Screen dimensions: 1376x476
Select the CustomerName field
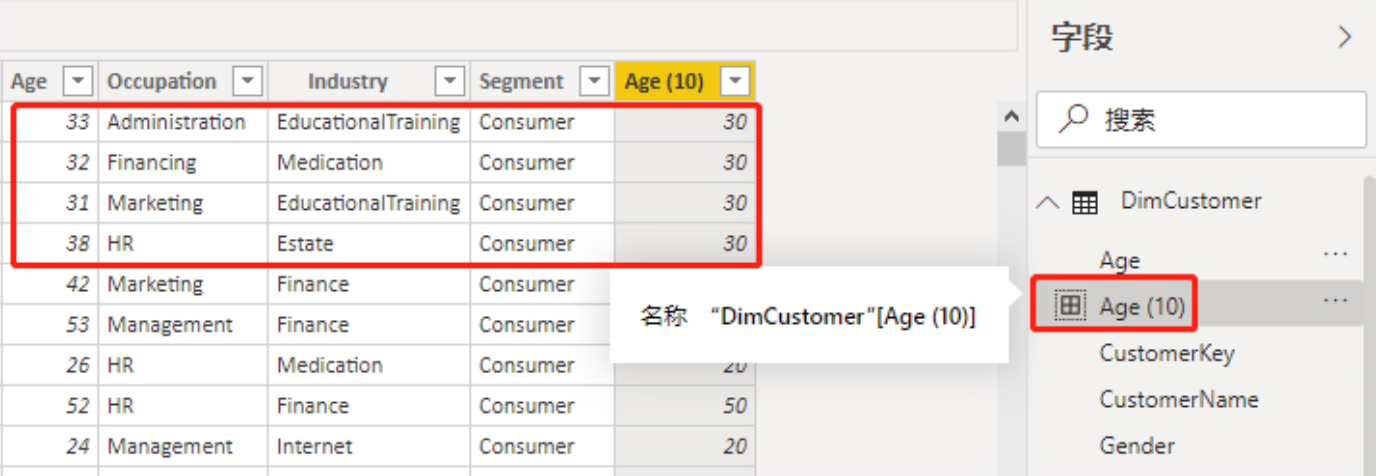click(1178, 399)
